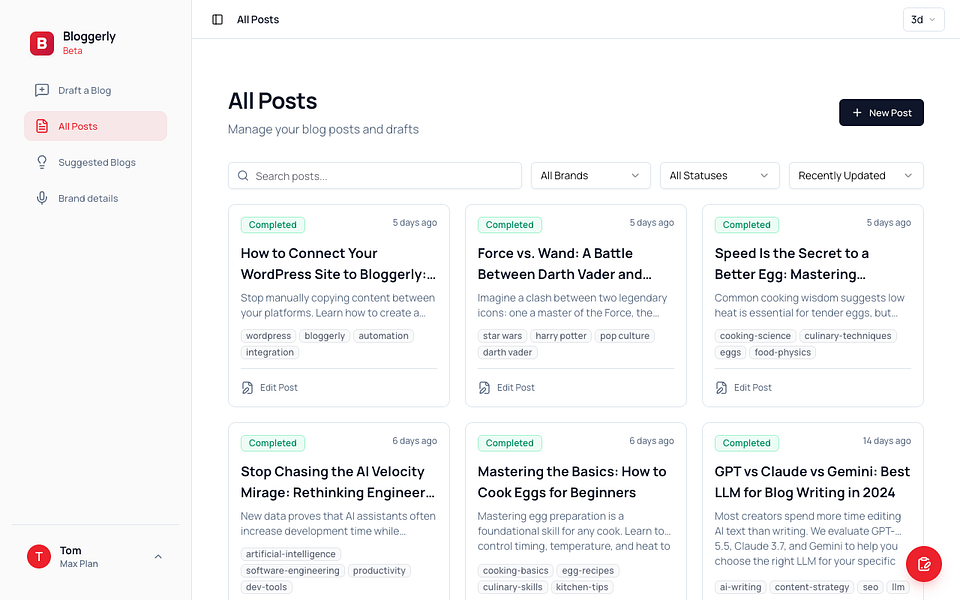Click the culinary-techniques tag
The image size is (960, 600).
coord(847,336)
